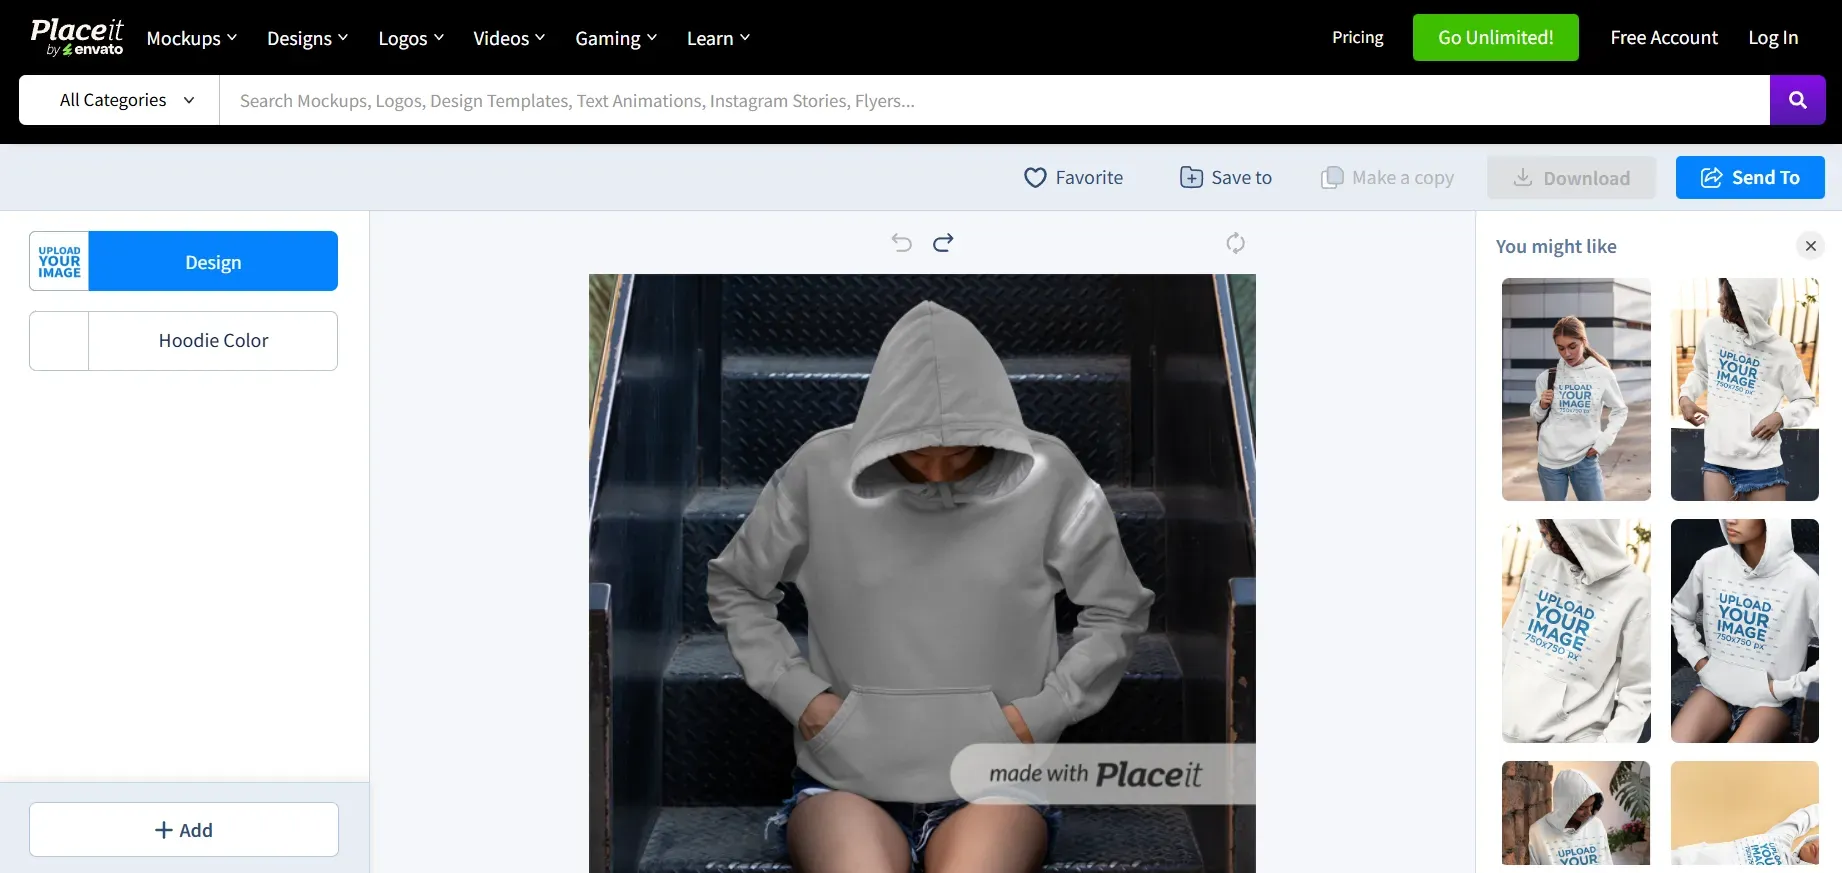
Task: Click the Go Unlimited! button
Action: point(1496,37)
